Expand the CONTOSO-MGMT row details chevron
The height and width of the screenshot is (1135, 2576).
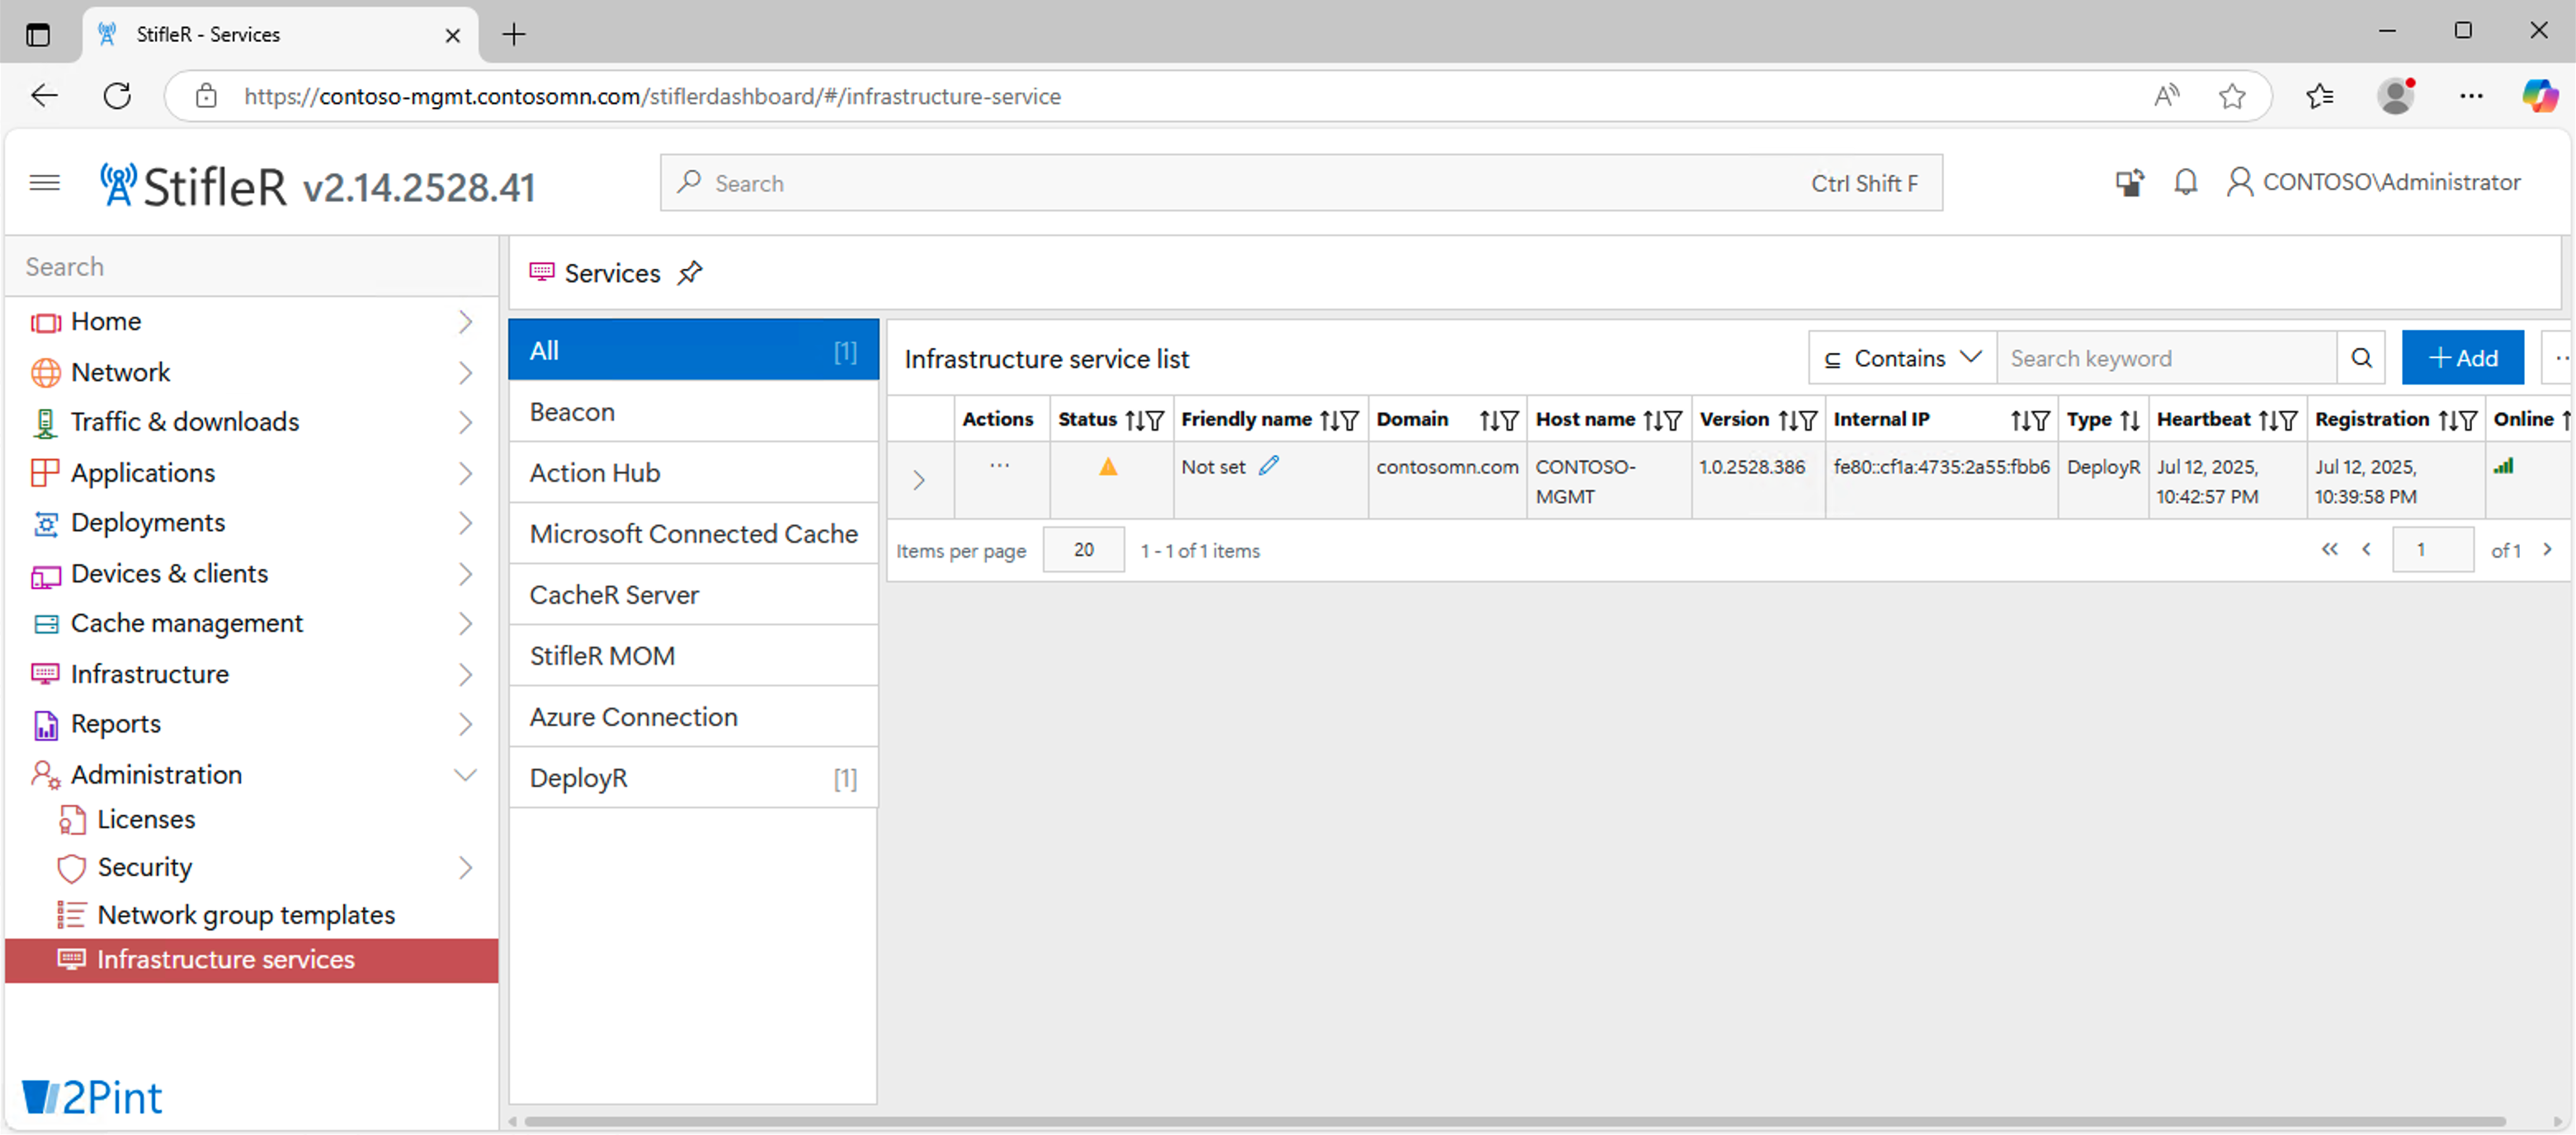pyautogui.click(x=918, y=481)
